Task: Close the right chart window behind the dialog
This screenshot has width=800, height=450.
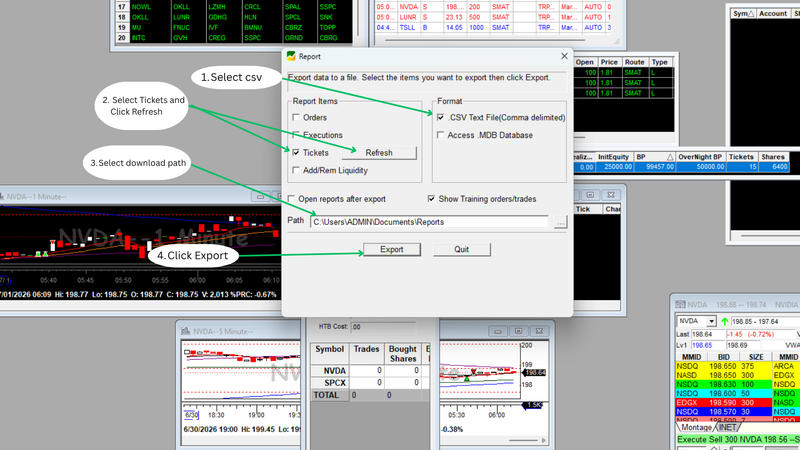Action: click(x=539, y=331)
